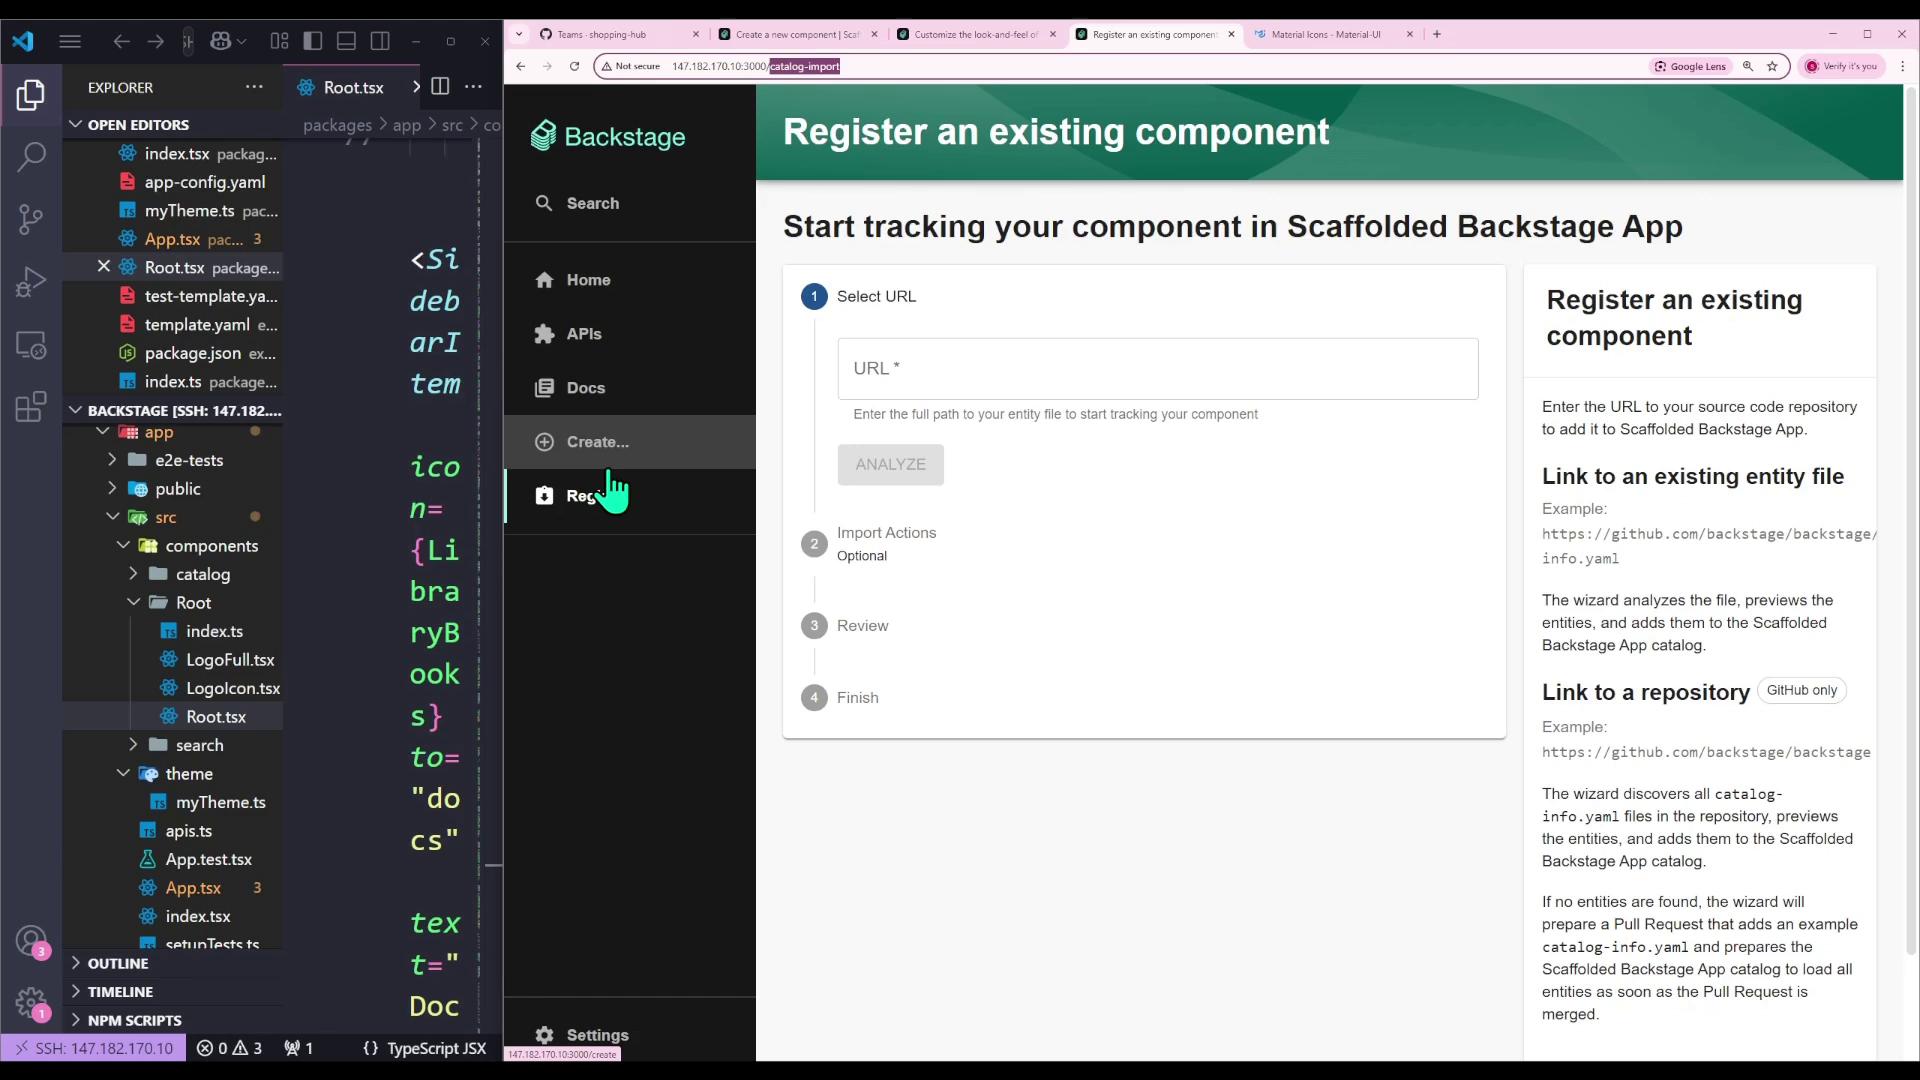Open the Search view in VS Code
This screenshot has height=1080, width=1920.
[31, 157]
